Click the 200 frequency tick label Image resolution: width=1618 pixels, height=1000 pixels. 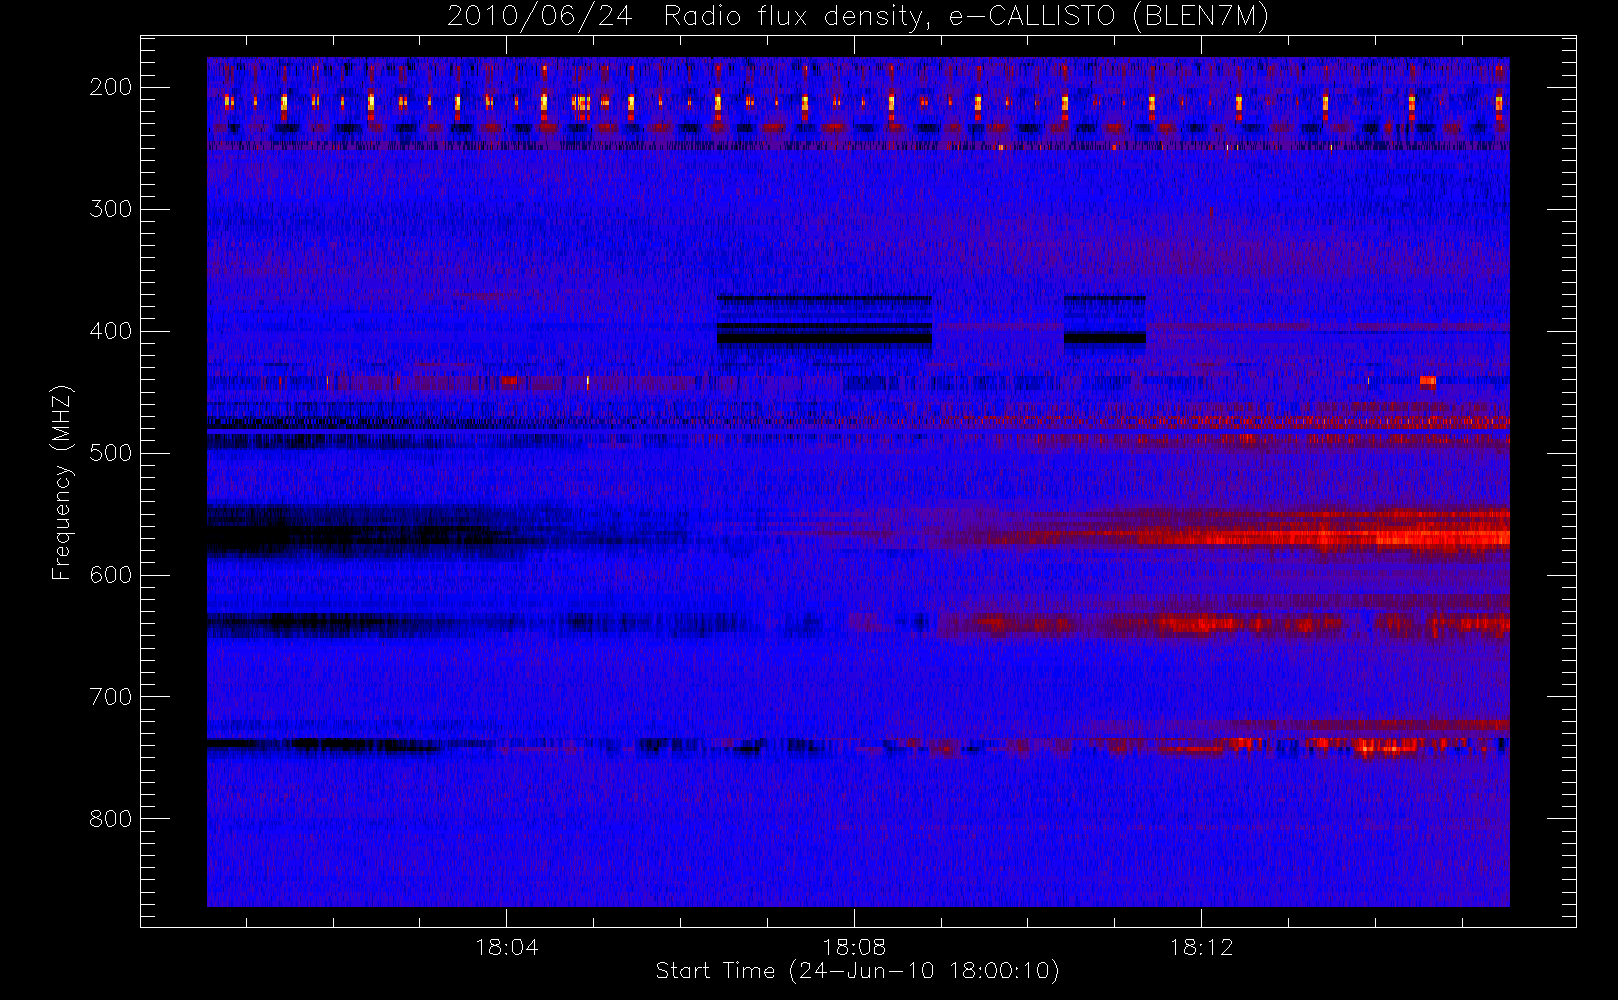pyautogui.click(x=111, y=87)
